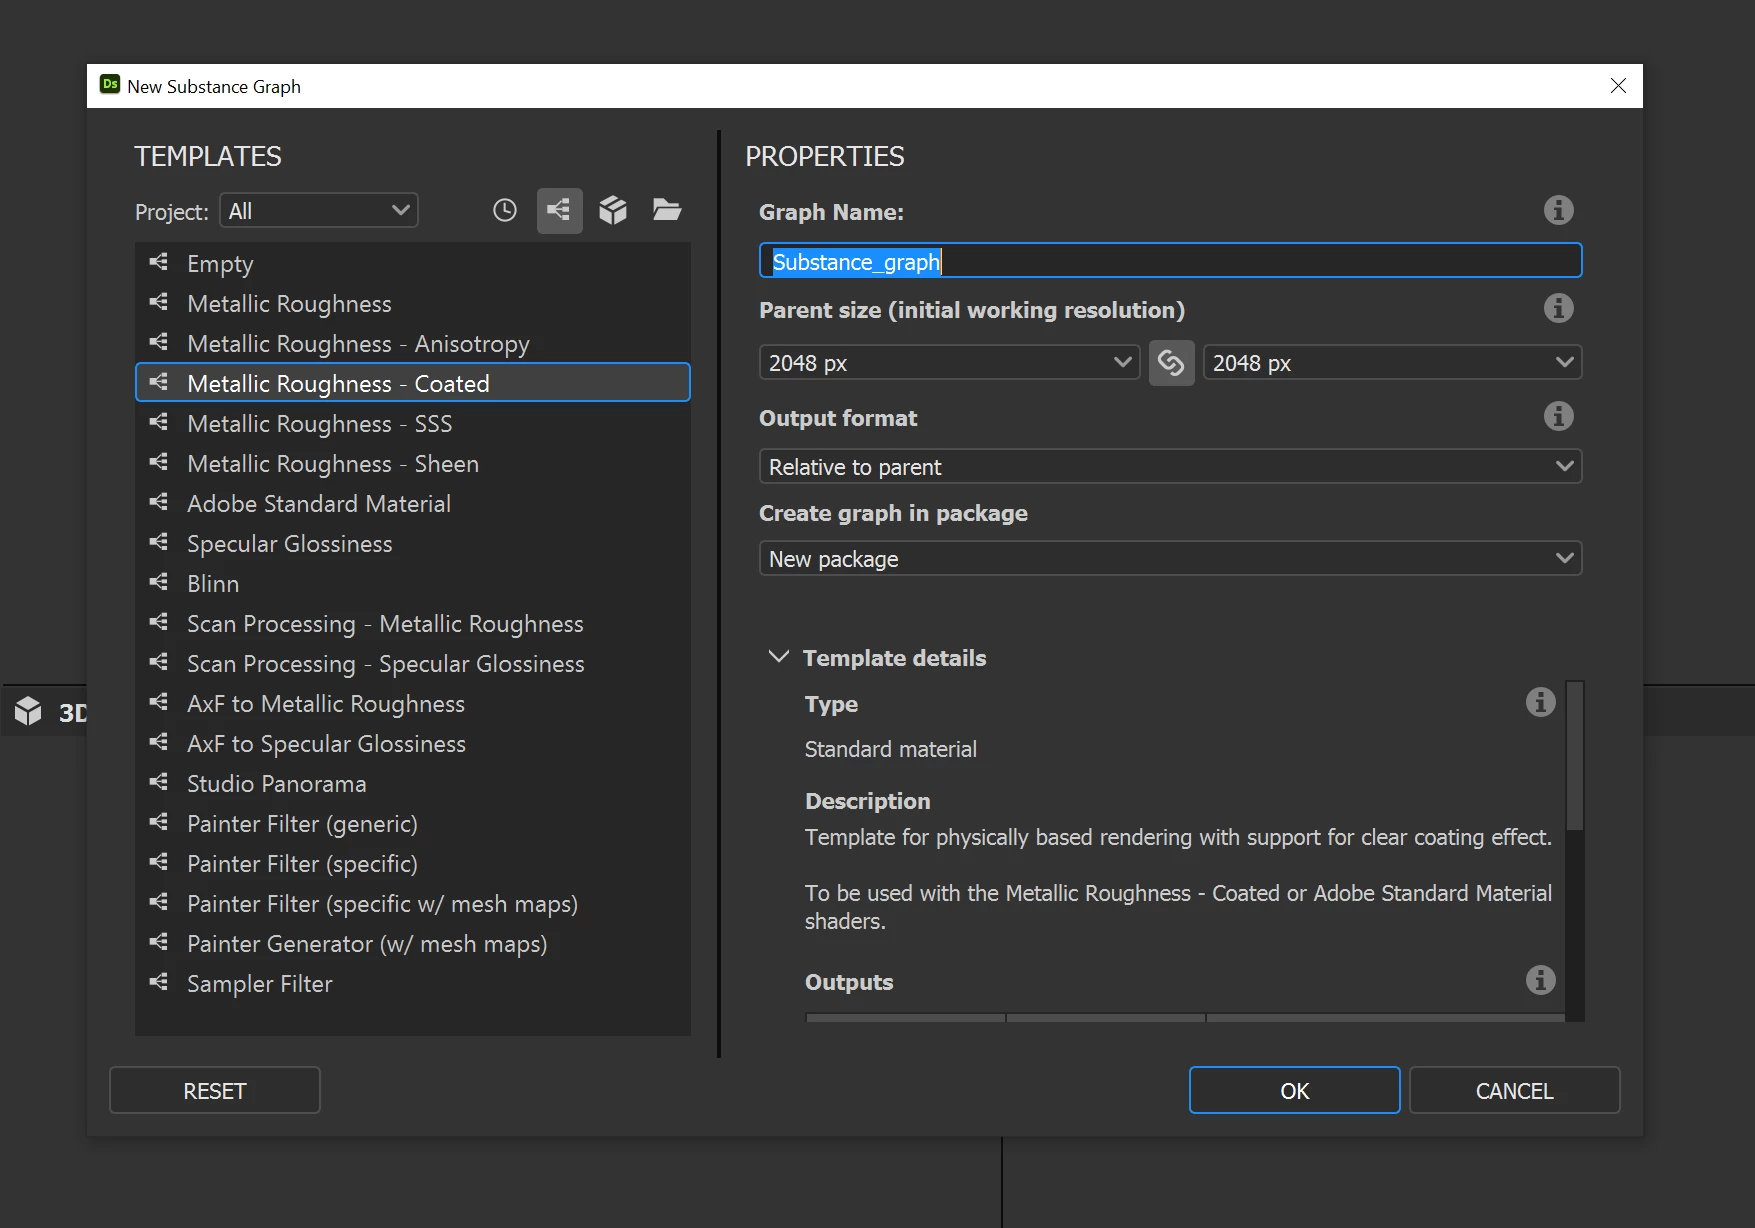This screenshot has height=1228, width=1755.
Task: Click the Standard material type text
Action: point(890,749)
